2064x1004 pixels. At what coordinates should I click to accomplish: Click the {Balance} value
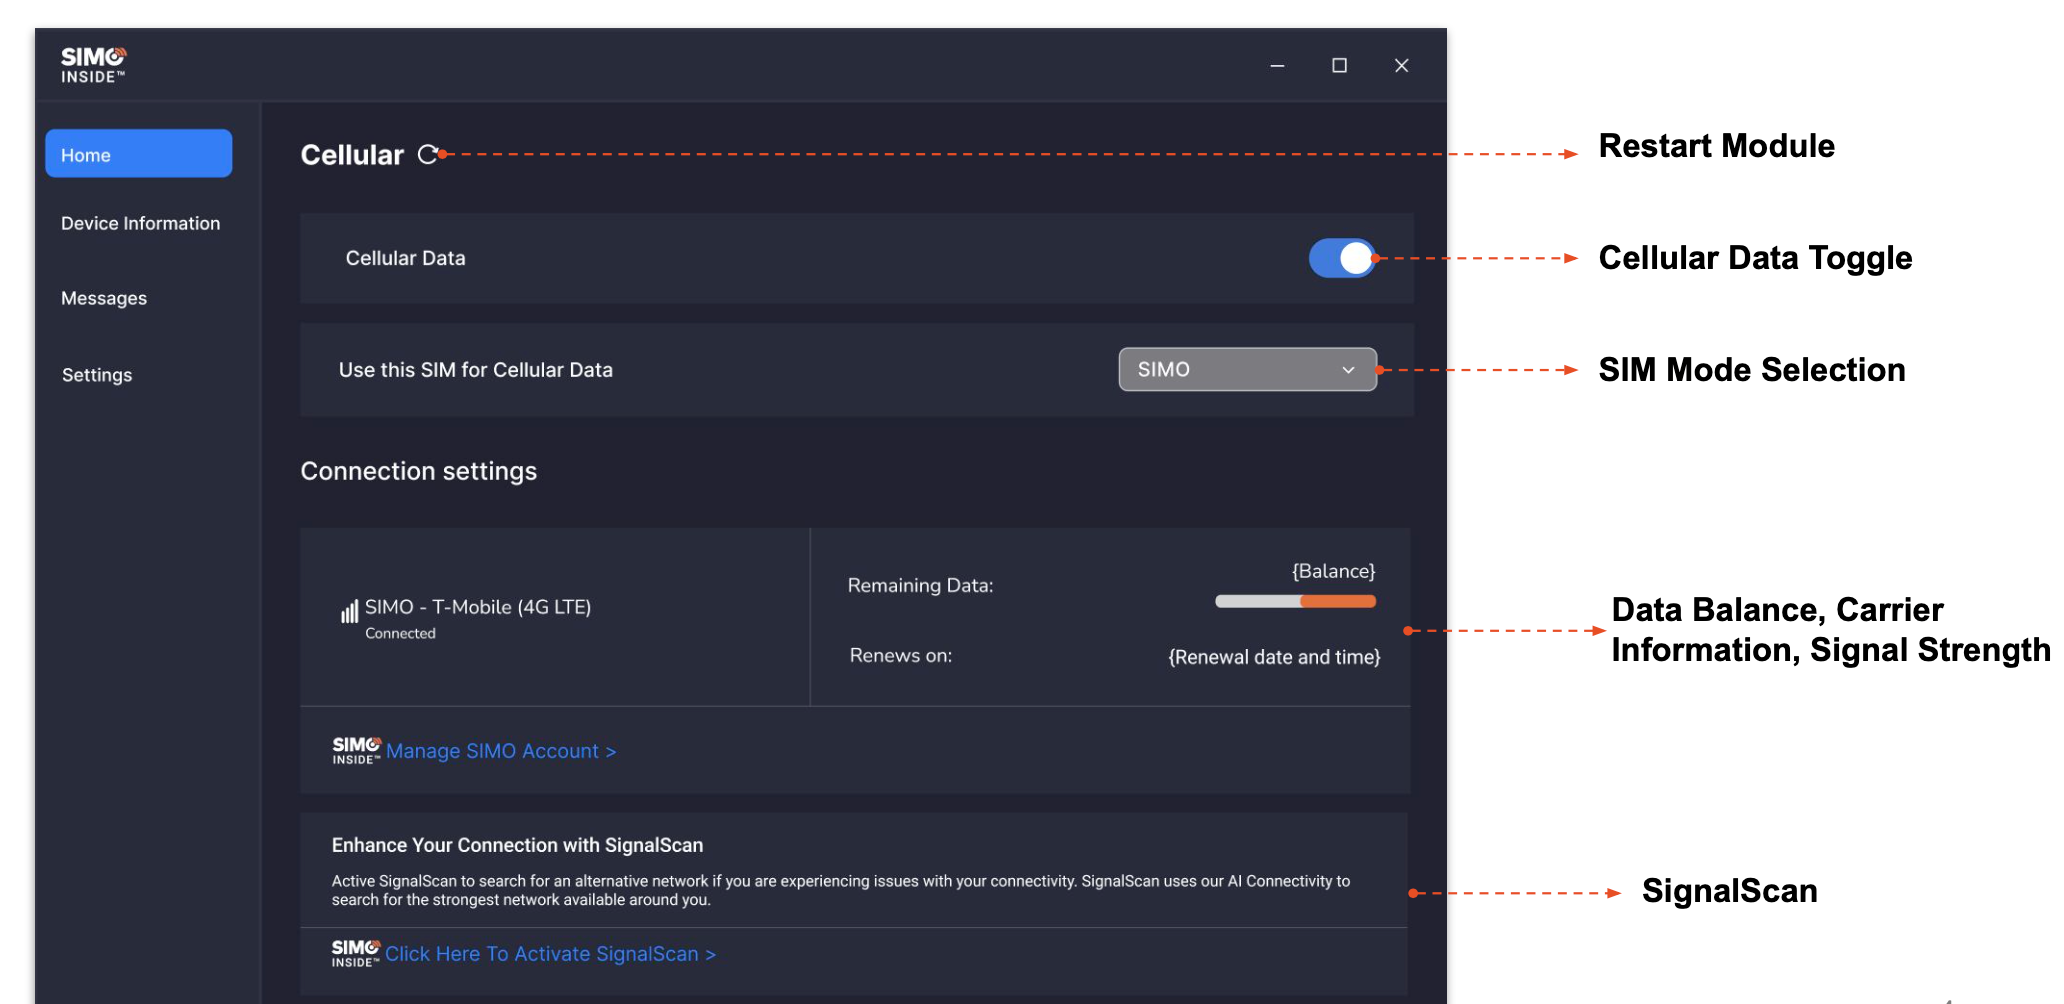(x=1334, y=571)
